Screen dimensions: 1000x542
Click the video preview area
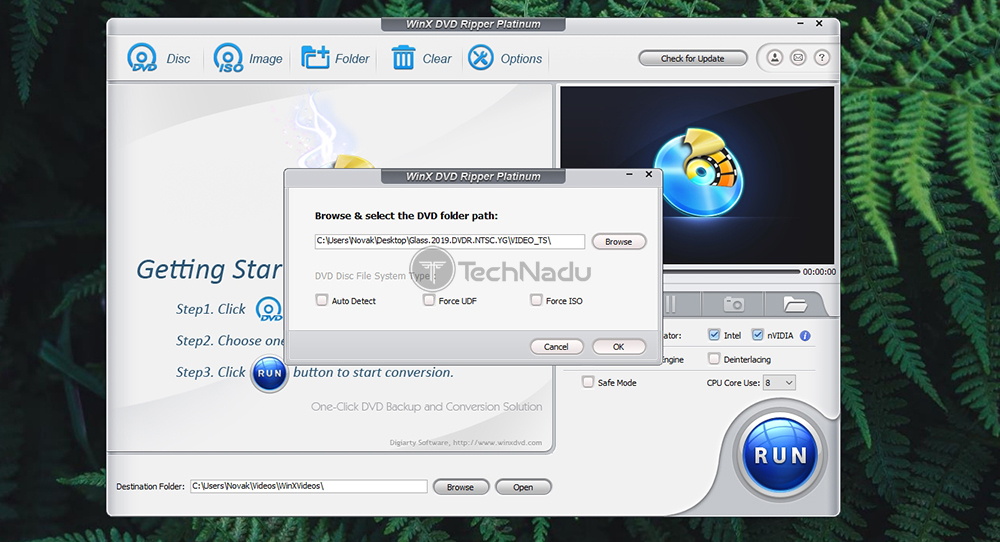(697, 175)
